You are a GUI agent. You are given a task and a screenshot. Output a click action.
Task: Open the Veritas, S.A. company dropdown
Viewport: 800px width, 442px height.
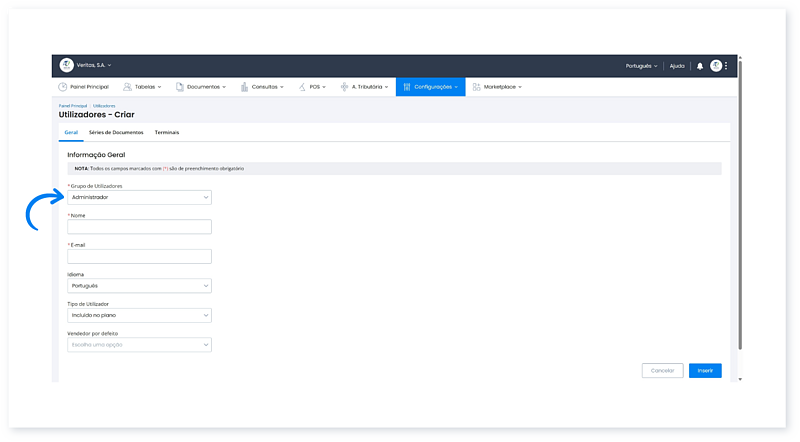click(x=94, y=65)
